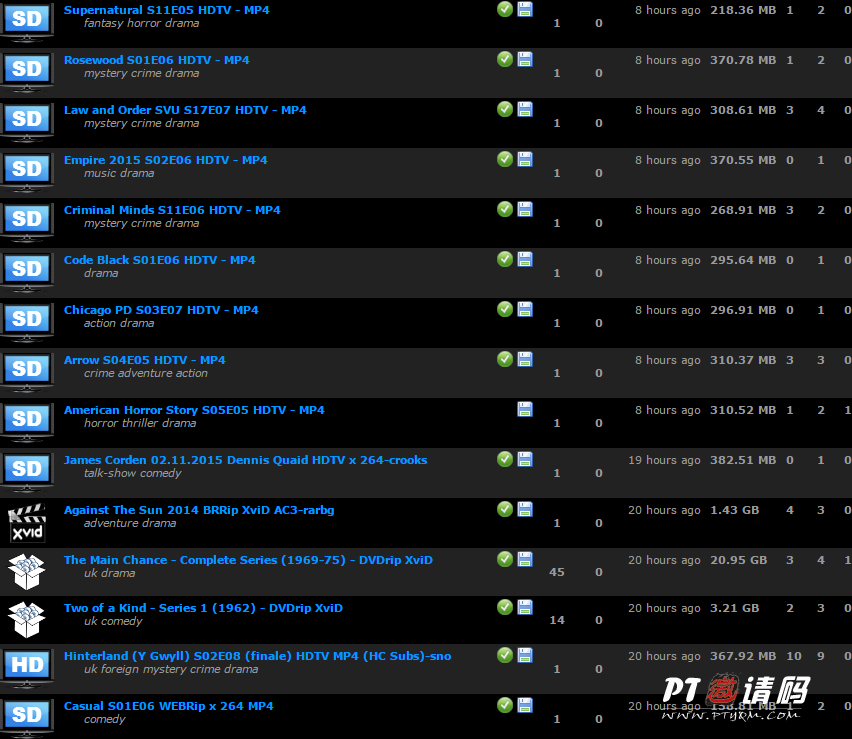Open the Code Black S01E06 torrent page
Screen dimensions: 852x739
pos(159,260)
